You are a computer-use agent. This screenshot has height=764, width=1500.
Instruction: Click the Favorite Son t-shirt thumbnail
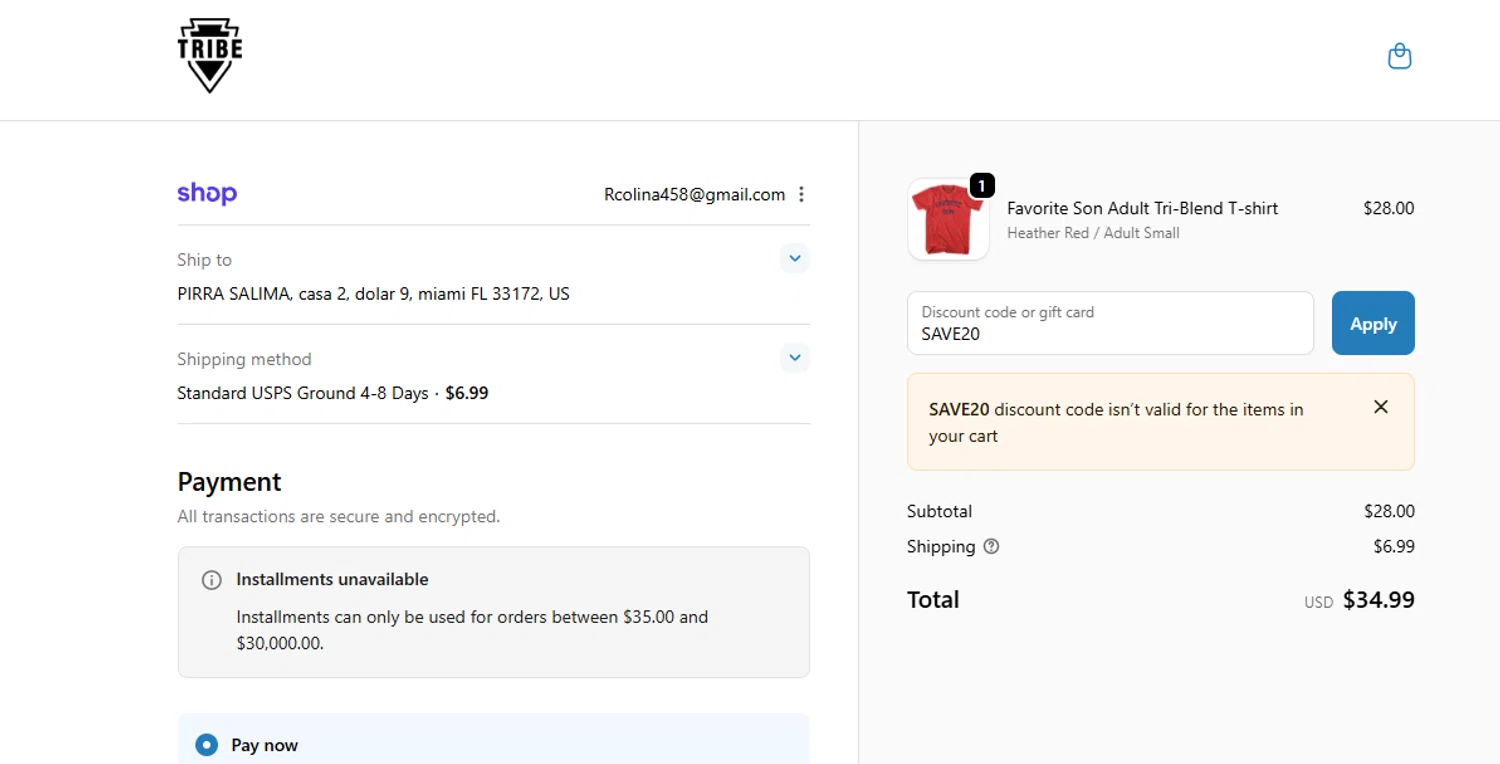click(x=948, y=220)
